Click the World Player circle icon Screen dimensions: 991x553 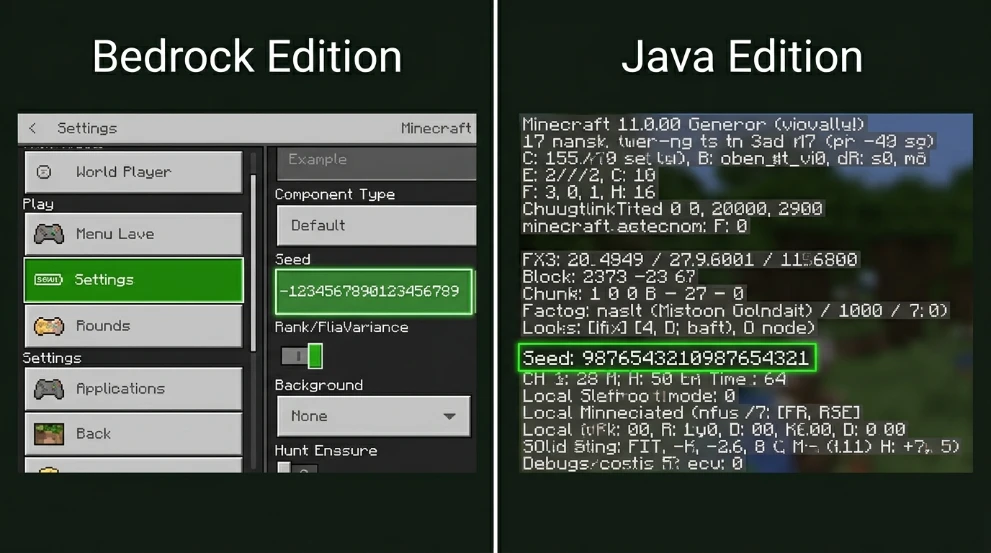coord(44,172)
